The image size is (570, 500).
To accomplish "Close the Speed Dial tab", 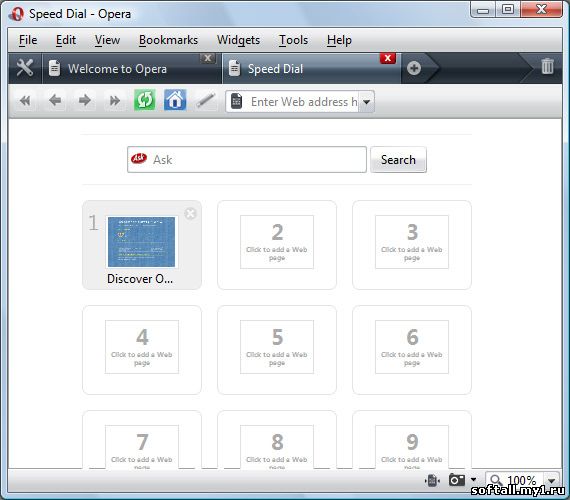I will click(x=388, y=58).
